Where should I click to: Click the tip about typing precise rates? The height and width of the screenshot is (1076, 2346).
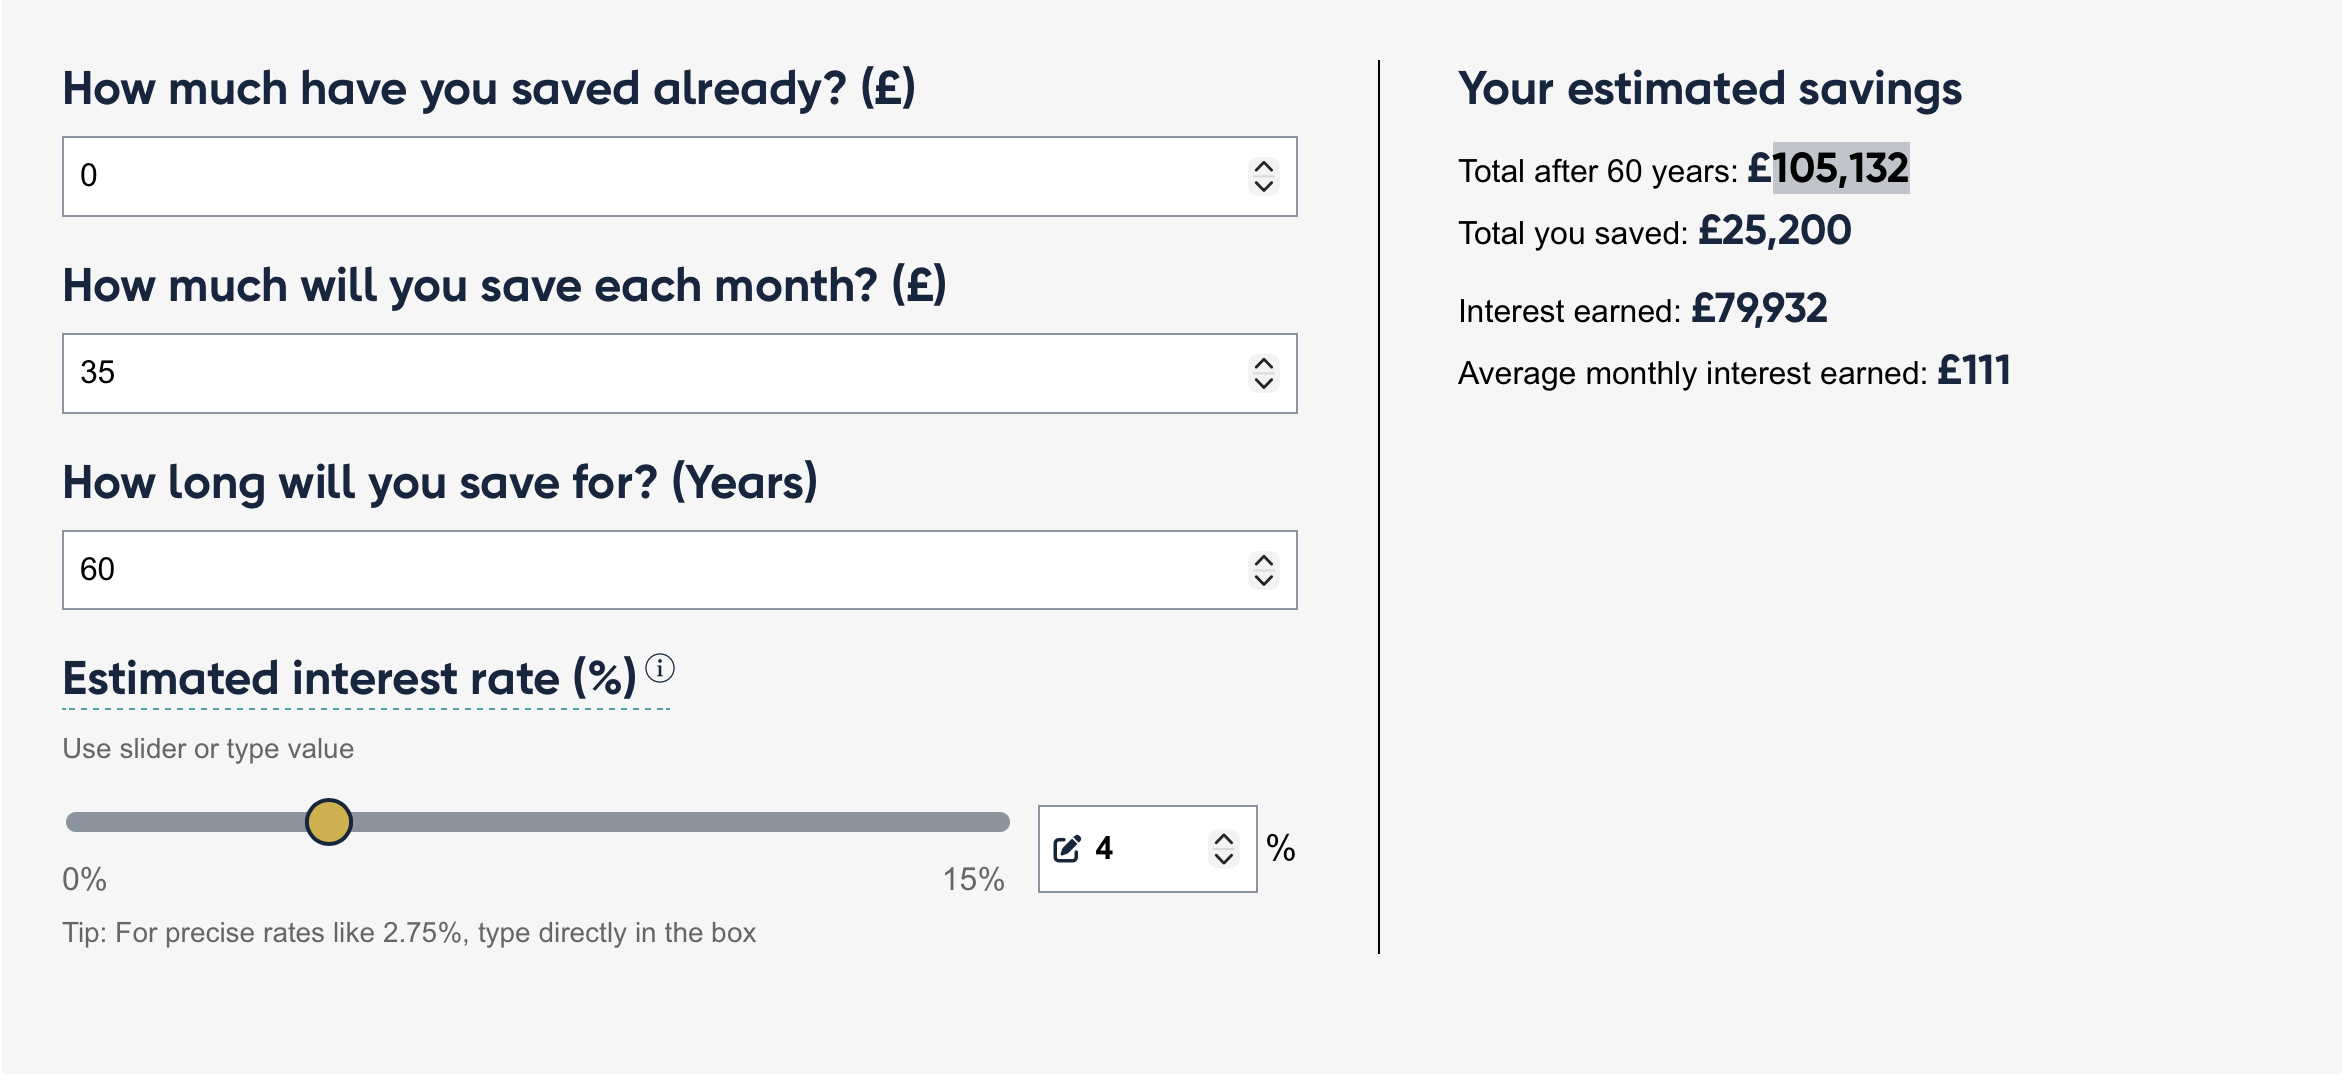pos(410,932)
